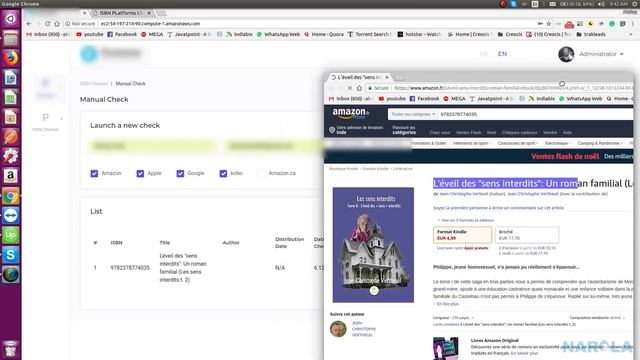Click the Amazon search input field

(535, 114)
